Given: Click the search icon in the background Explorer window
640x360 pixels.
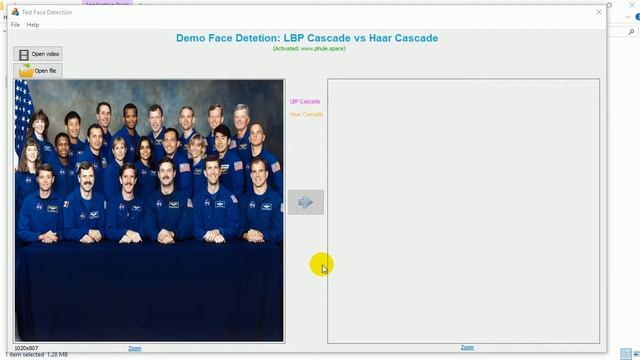Looking at the screenshot, I should point(631,32).
